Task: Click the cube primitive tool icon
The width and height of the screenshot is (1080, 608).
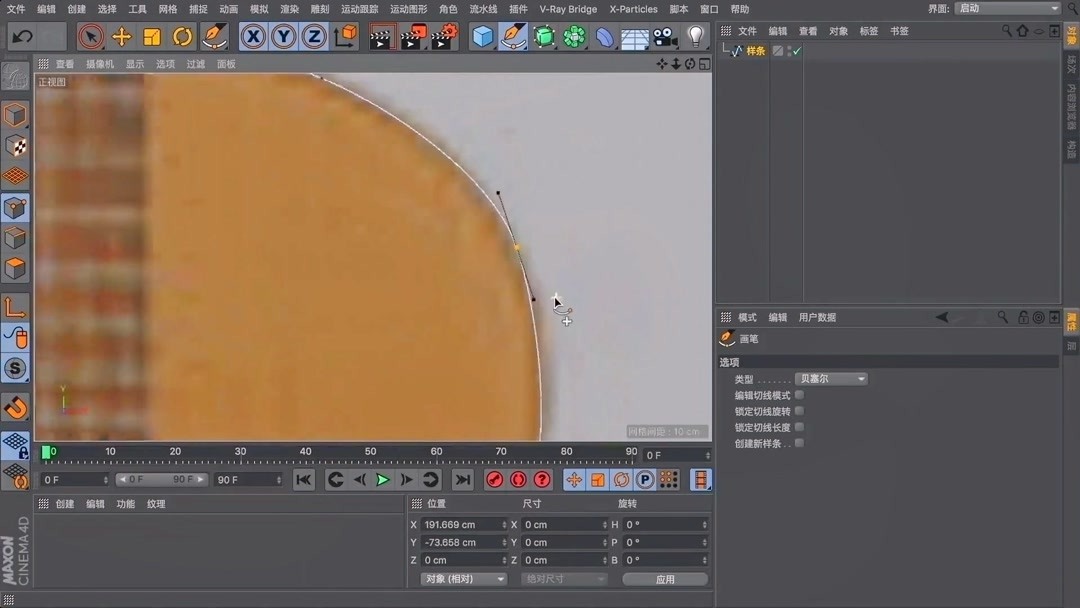Action: coord(481,36)
